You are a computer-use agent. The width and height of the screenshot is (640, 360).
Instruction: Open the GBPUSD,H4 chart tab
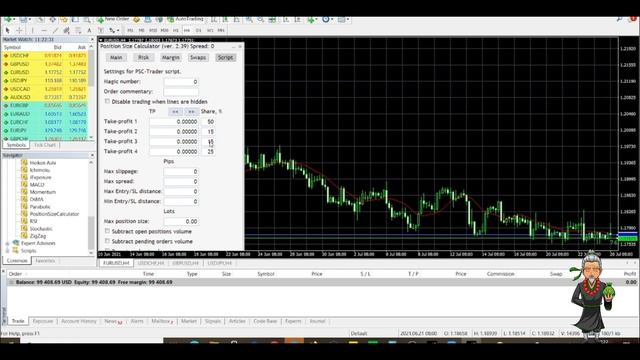click(x=185, y=263)
